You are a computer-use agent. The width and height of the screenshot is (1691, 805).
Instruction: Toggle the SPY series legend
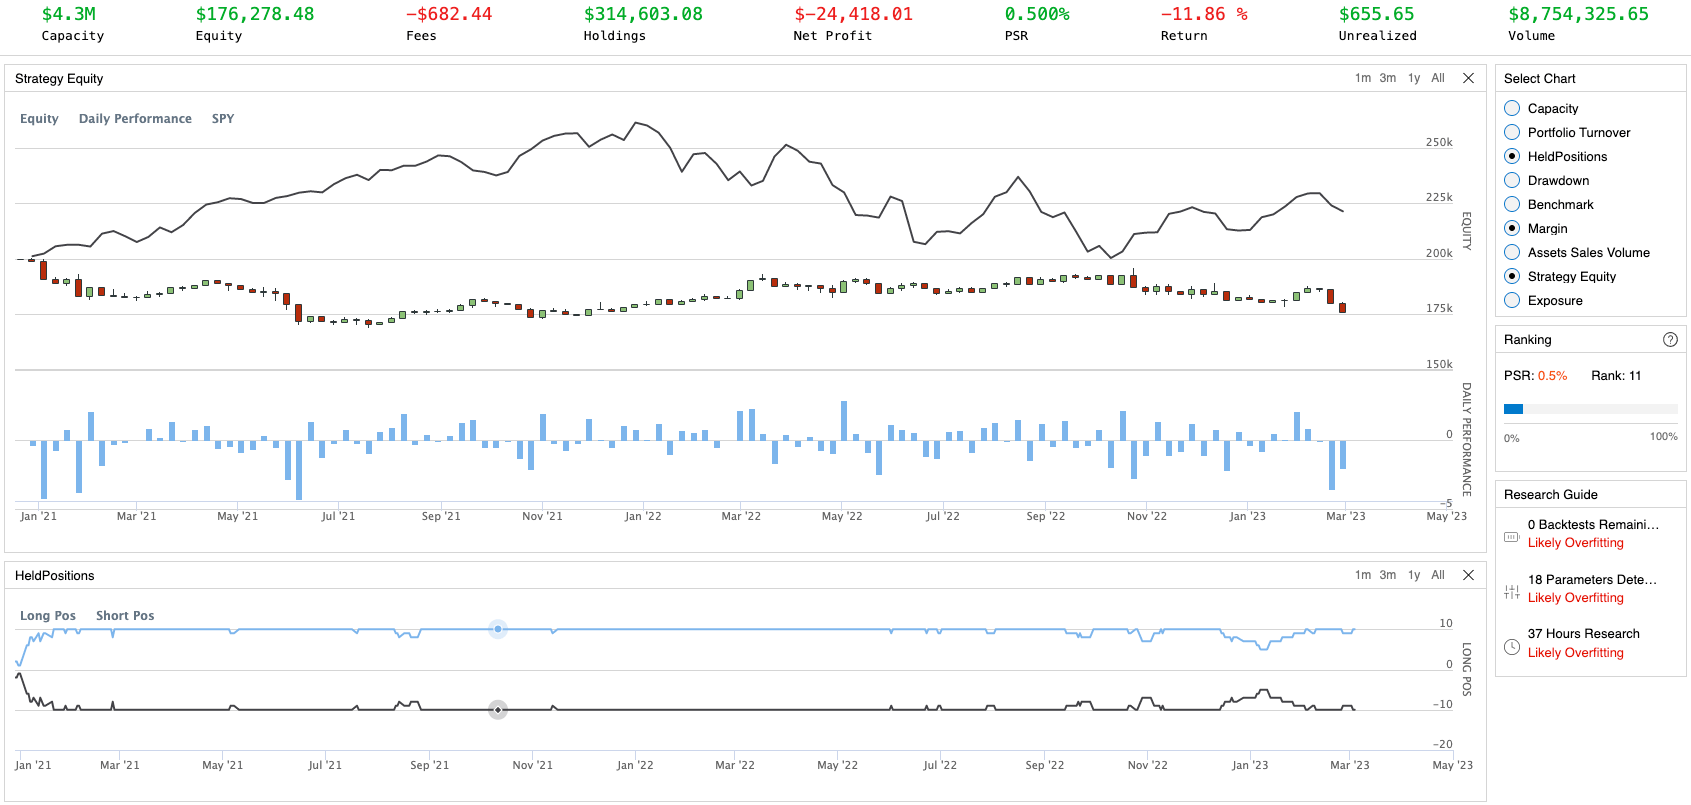tap(223, 118)
